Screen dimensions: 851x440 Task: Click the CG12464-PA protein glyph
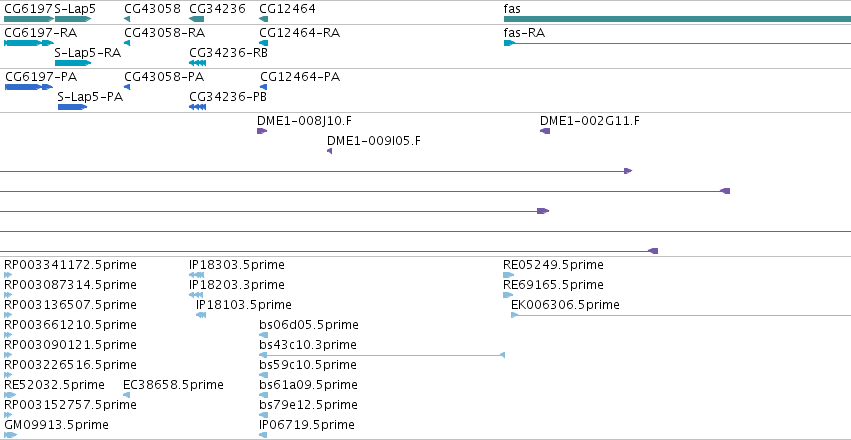[x=264, y=87]
